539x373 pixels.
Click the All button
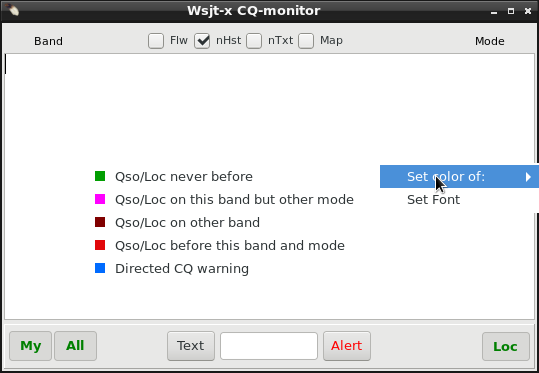click(x=75, y=346)
